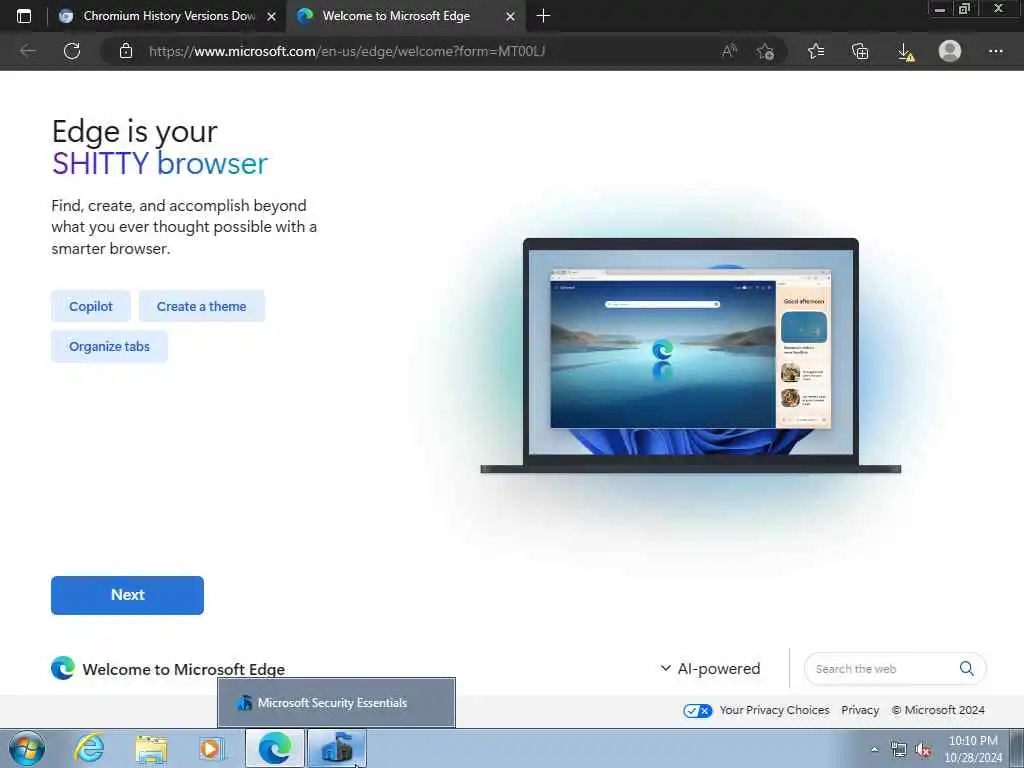Open the profile avatar menu

click(950, 51)
